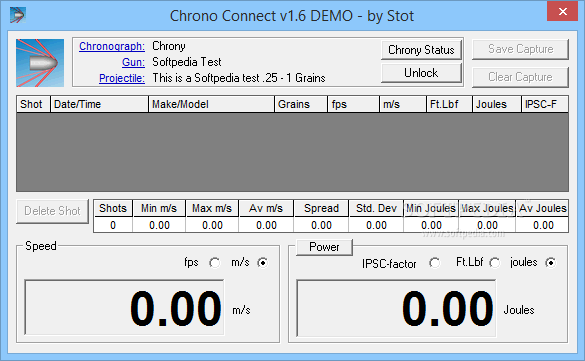
Task: Close the Chrono Connect window
Action: pos(562,12)
